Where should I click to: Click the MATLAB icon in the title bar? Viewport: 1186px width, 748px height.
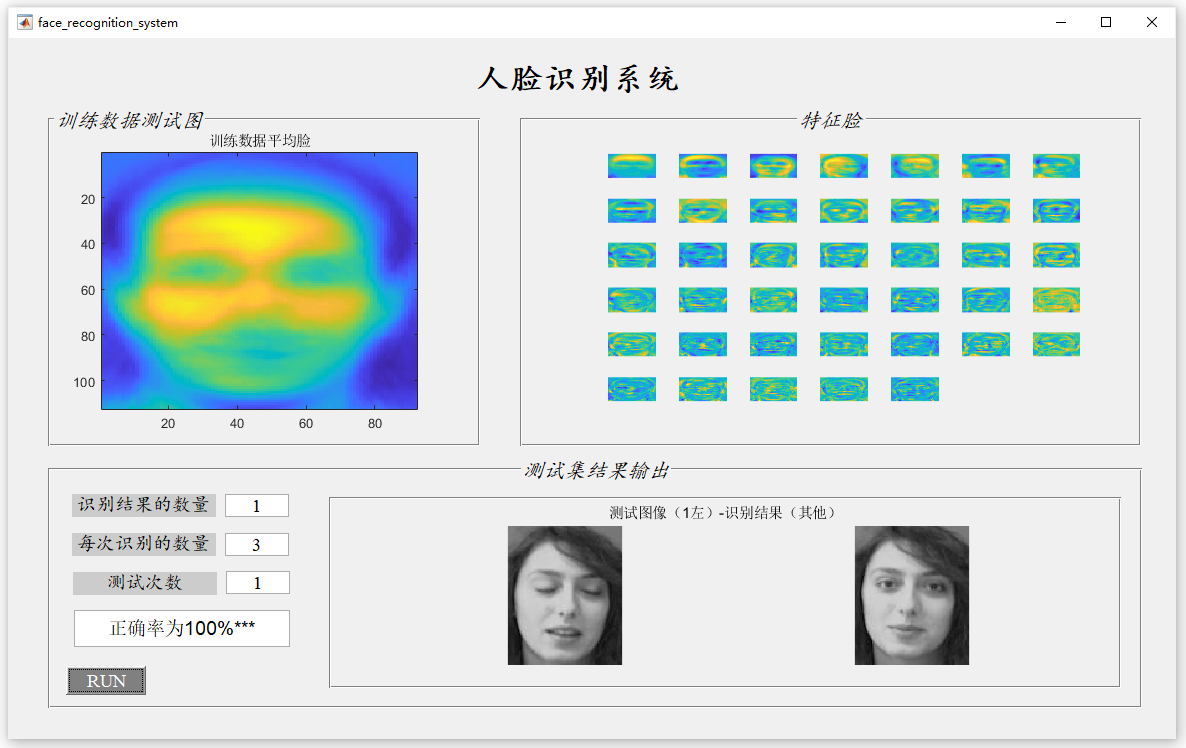coord(25,23)
